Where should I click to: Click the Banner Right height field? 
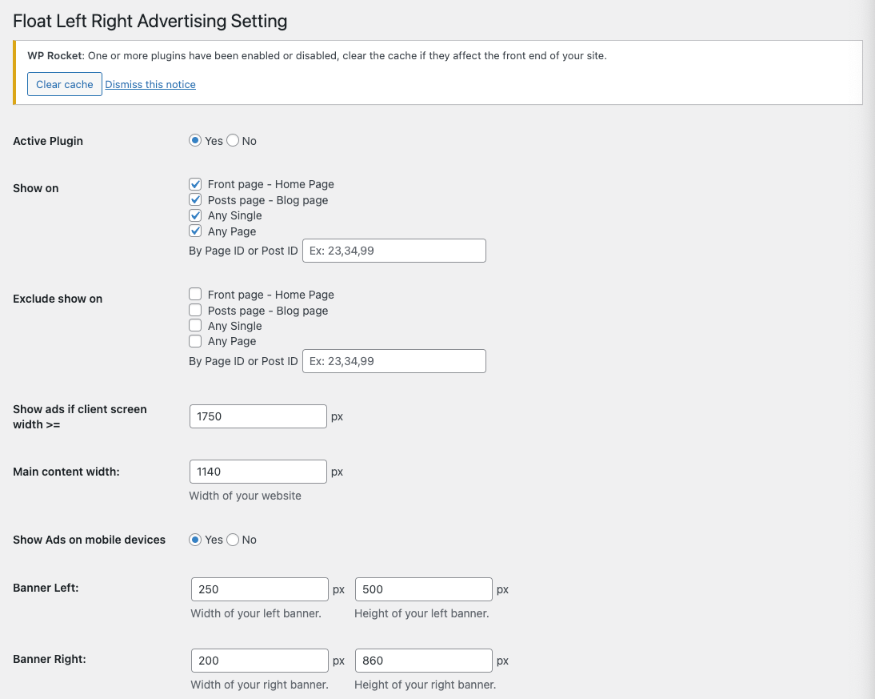point(423,661)
